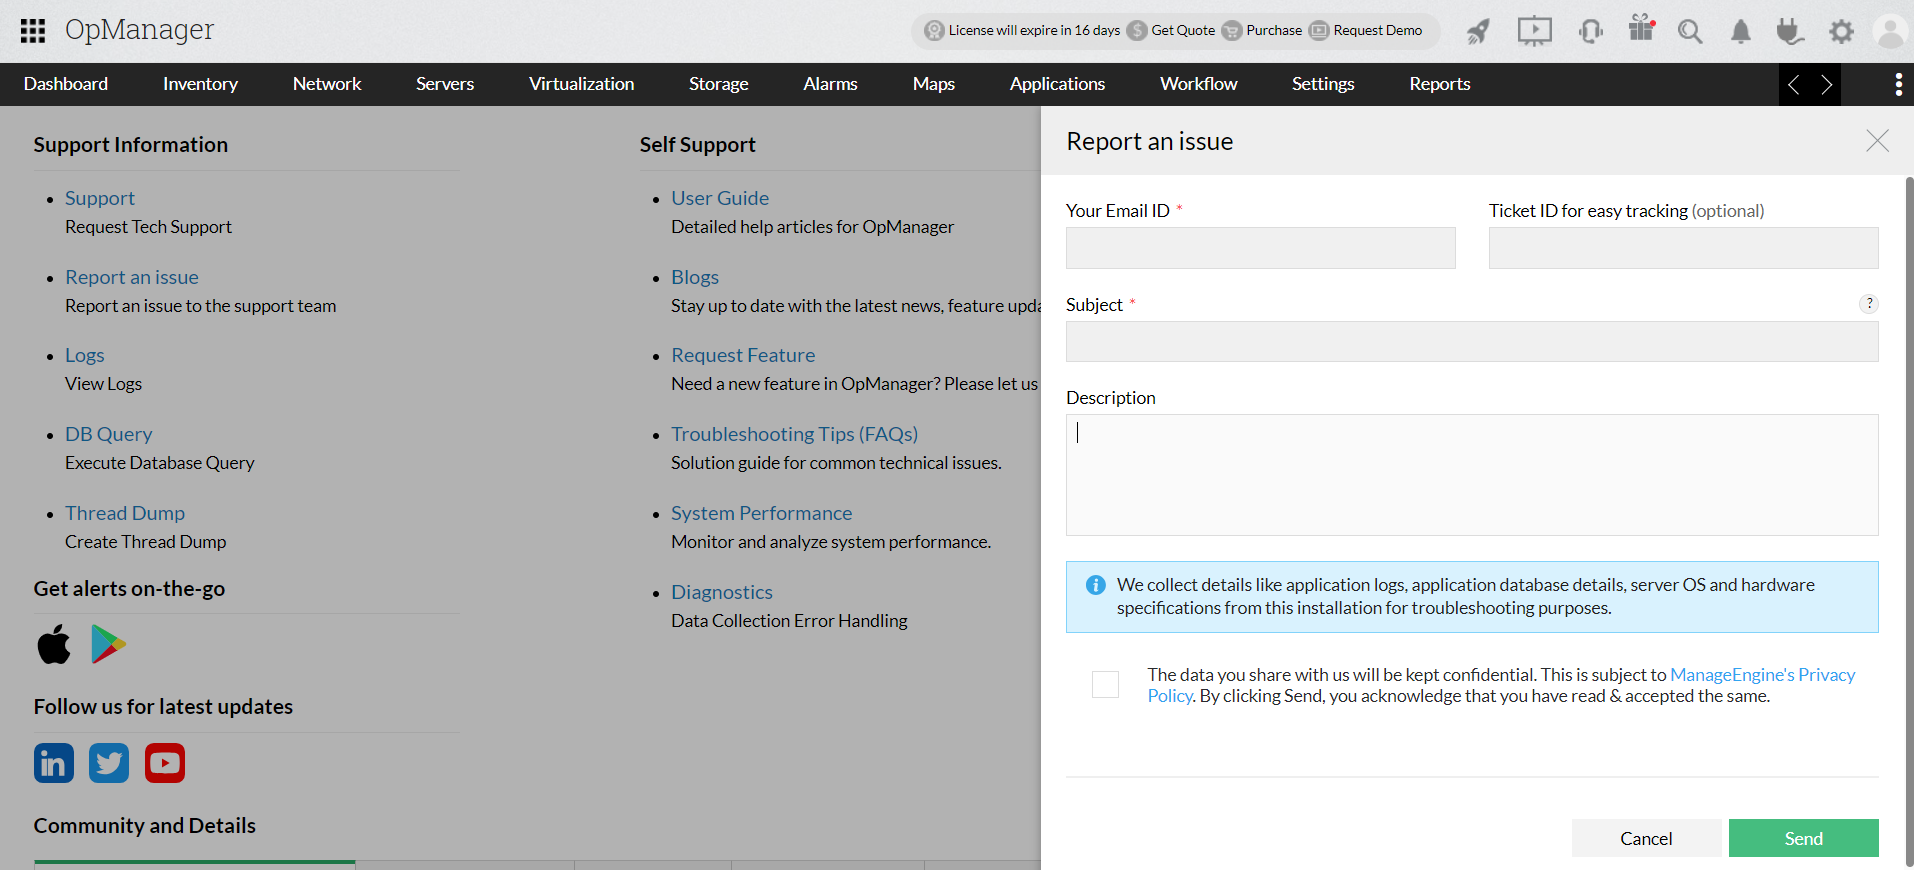Cancel the Report an issue form
The width and height of the screenshot is (1914, 870).
1646,838
